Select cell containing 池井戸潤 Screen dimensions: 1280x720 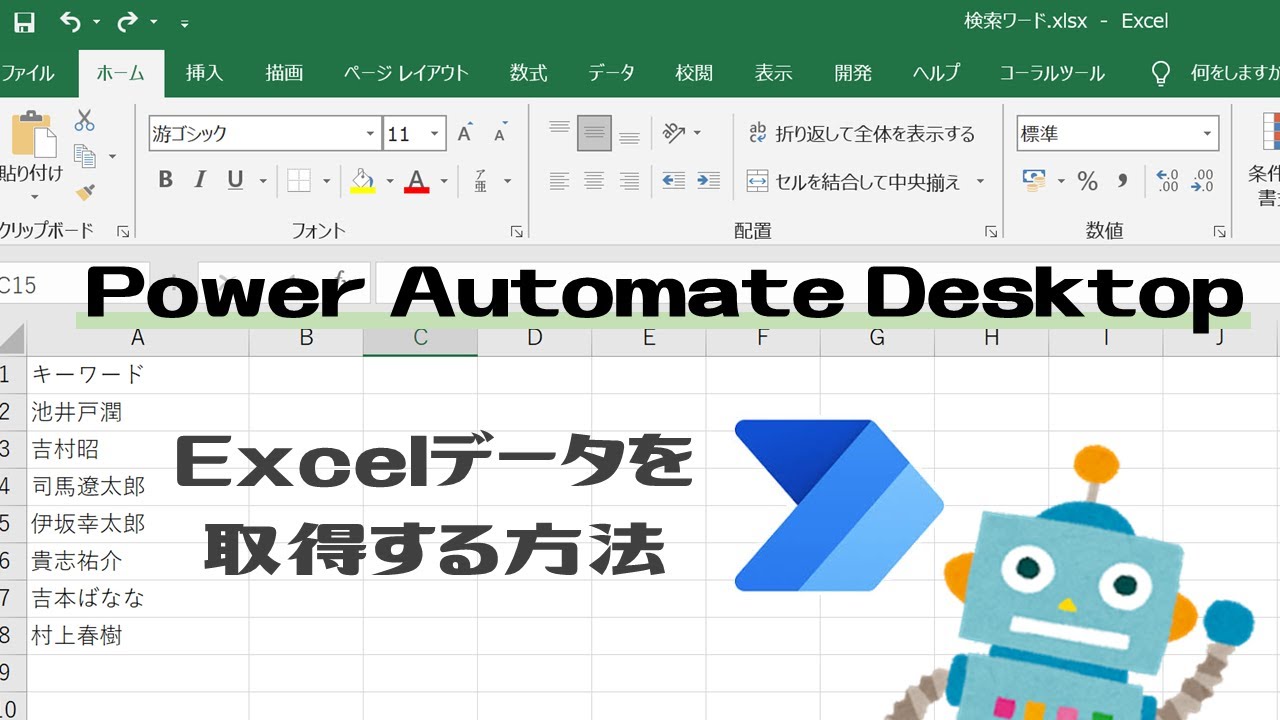click(138, 411)
